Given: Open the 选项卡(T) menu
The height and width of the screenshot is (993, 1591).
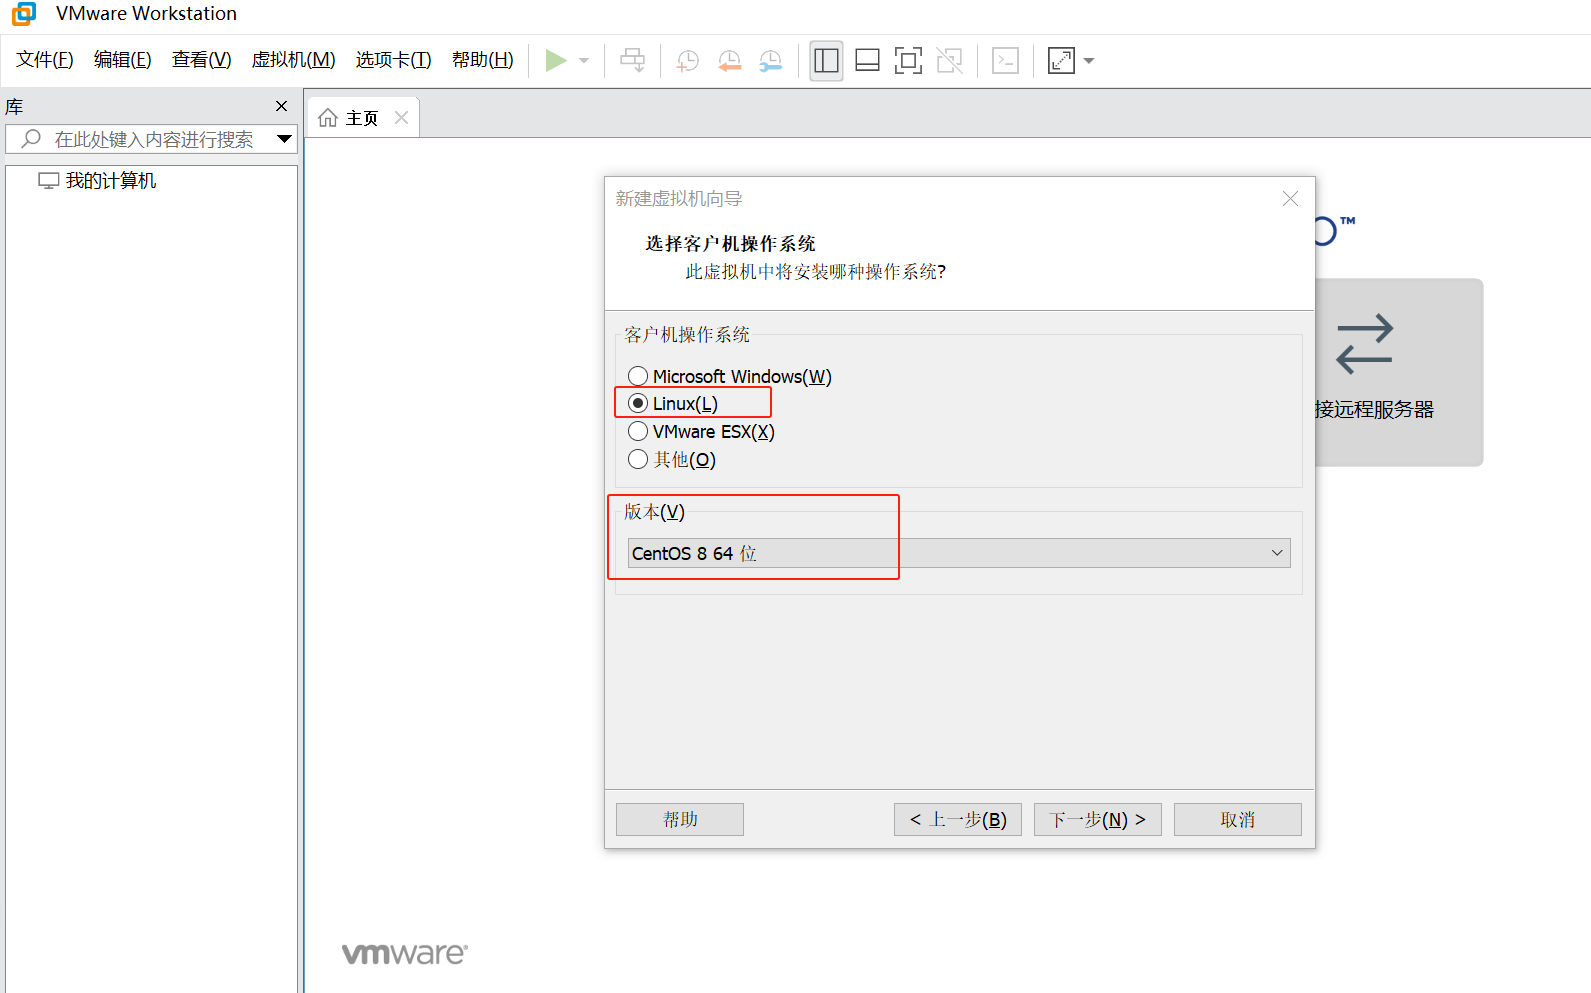Looking at the screenshot, I should coord(393,60).
